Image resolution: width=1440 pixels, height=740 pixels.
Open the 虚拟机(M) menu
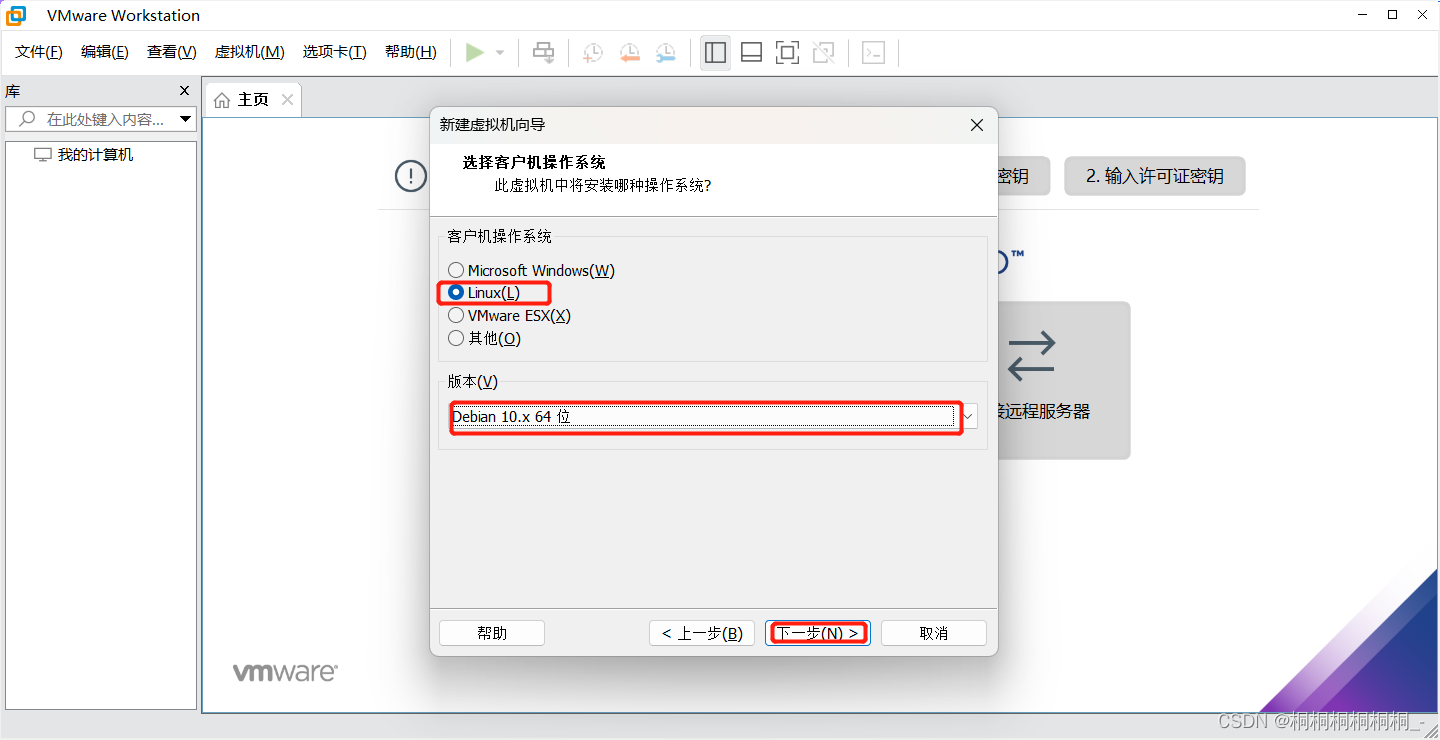(x=250, y=52)
